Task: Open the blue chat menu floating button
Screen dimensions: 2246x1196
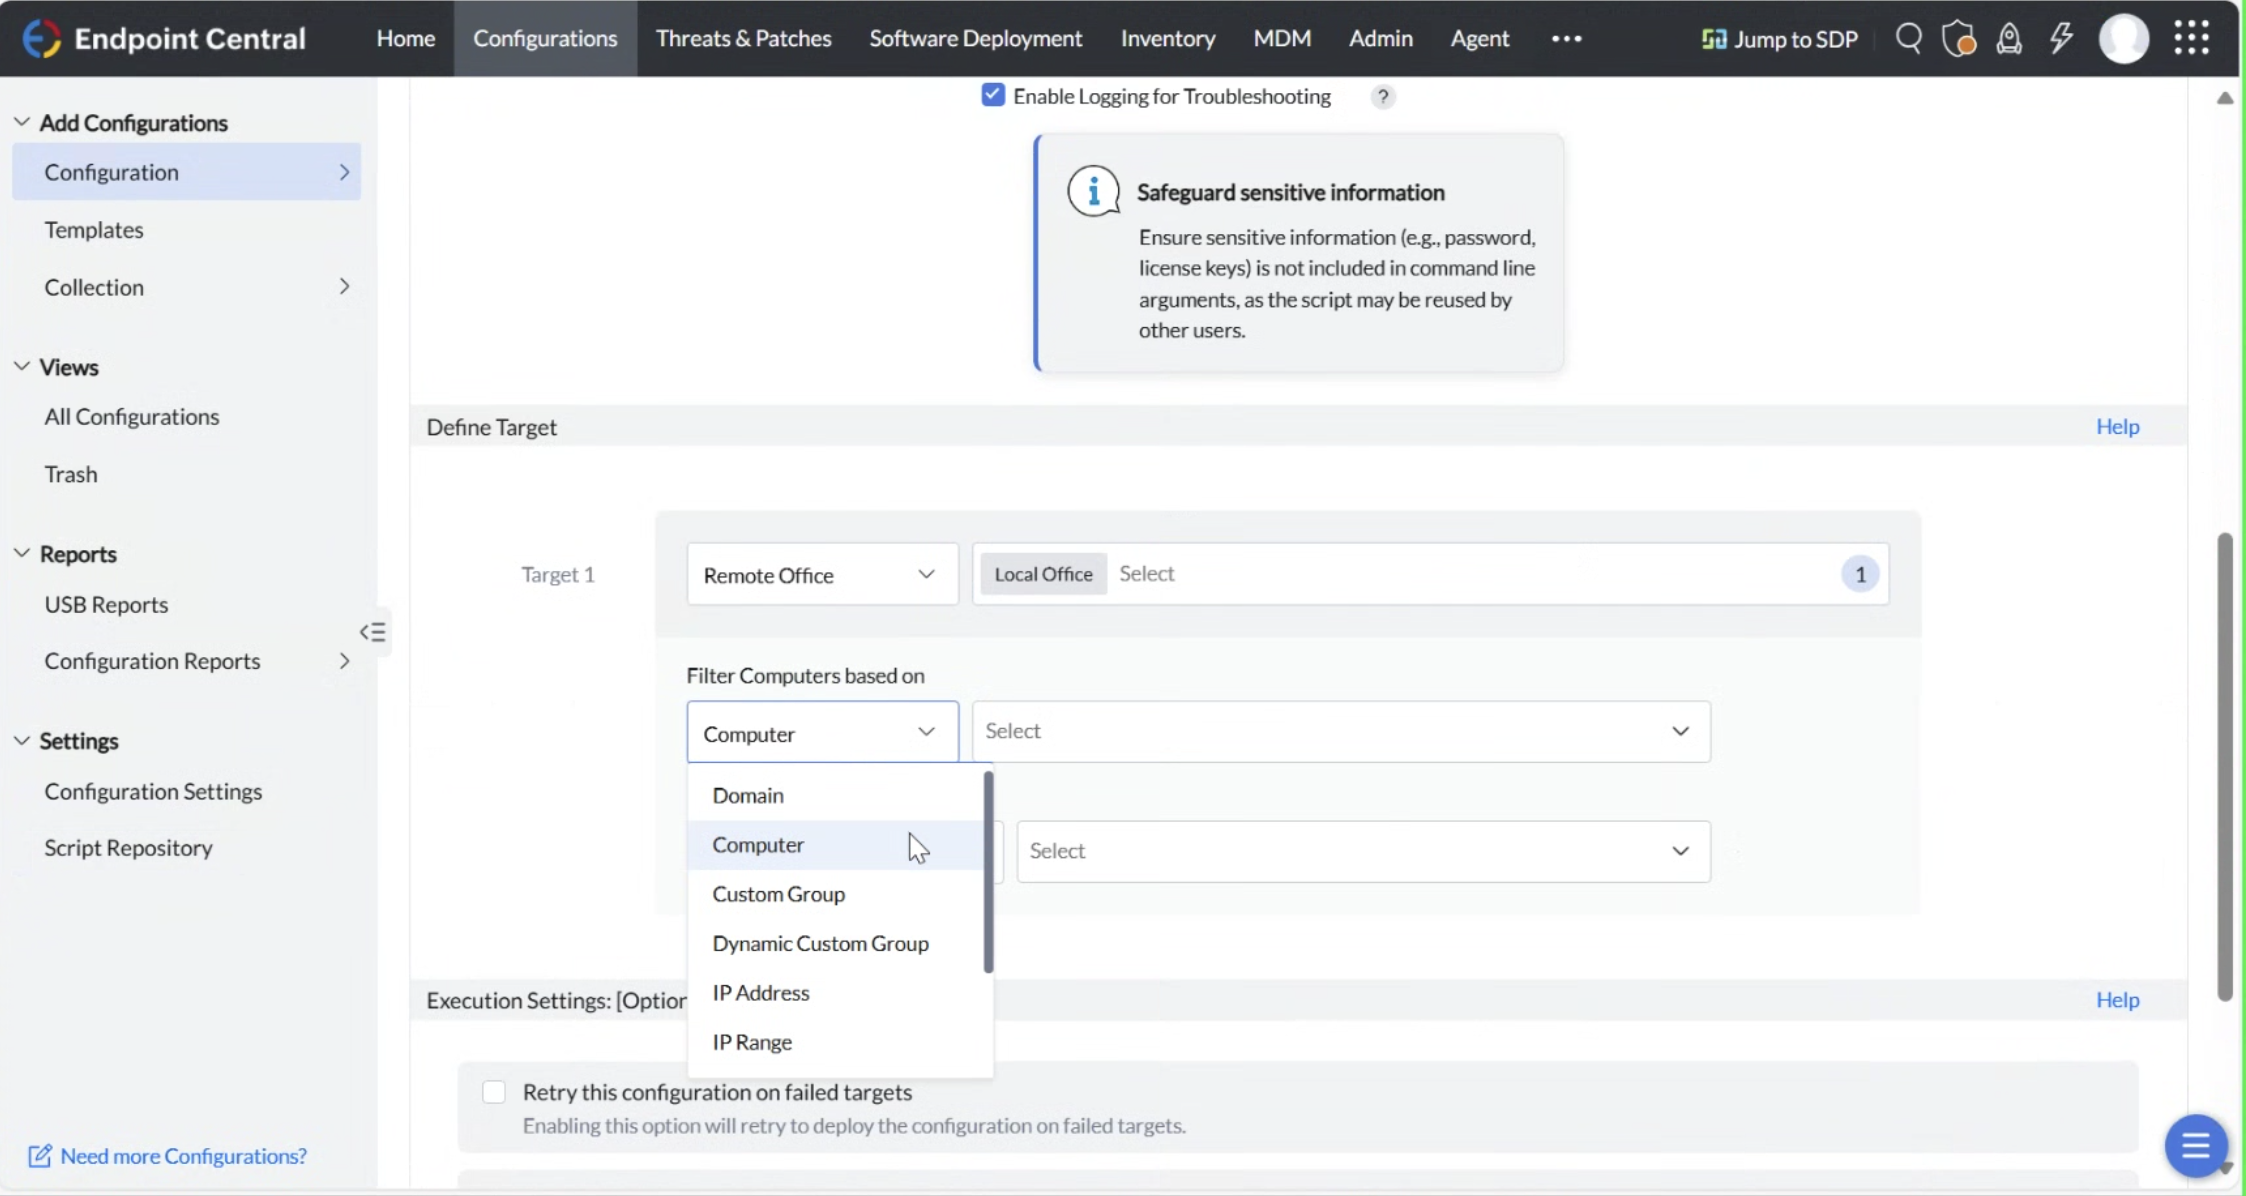Action: 2195,1145
